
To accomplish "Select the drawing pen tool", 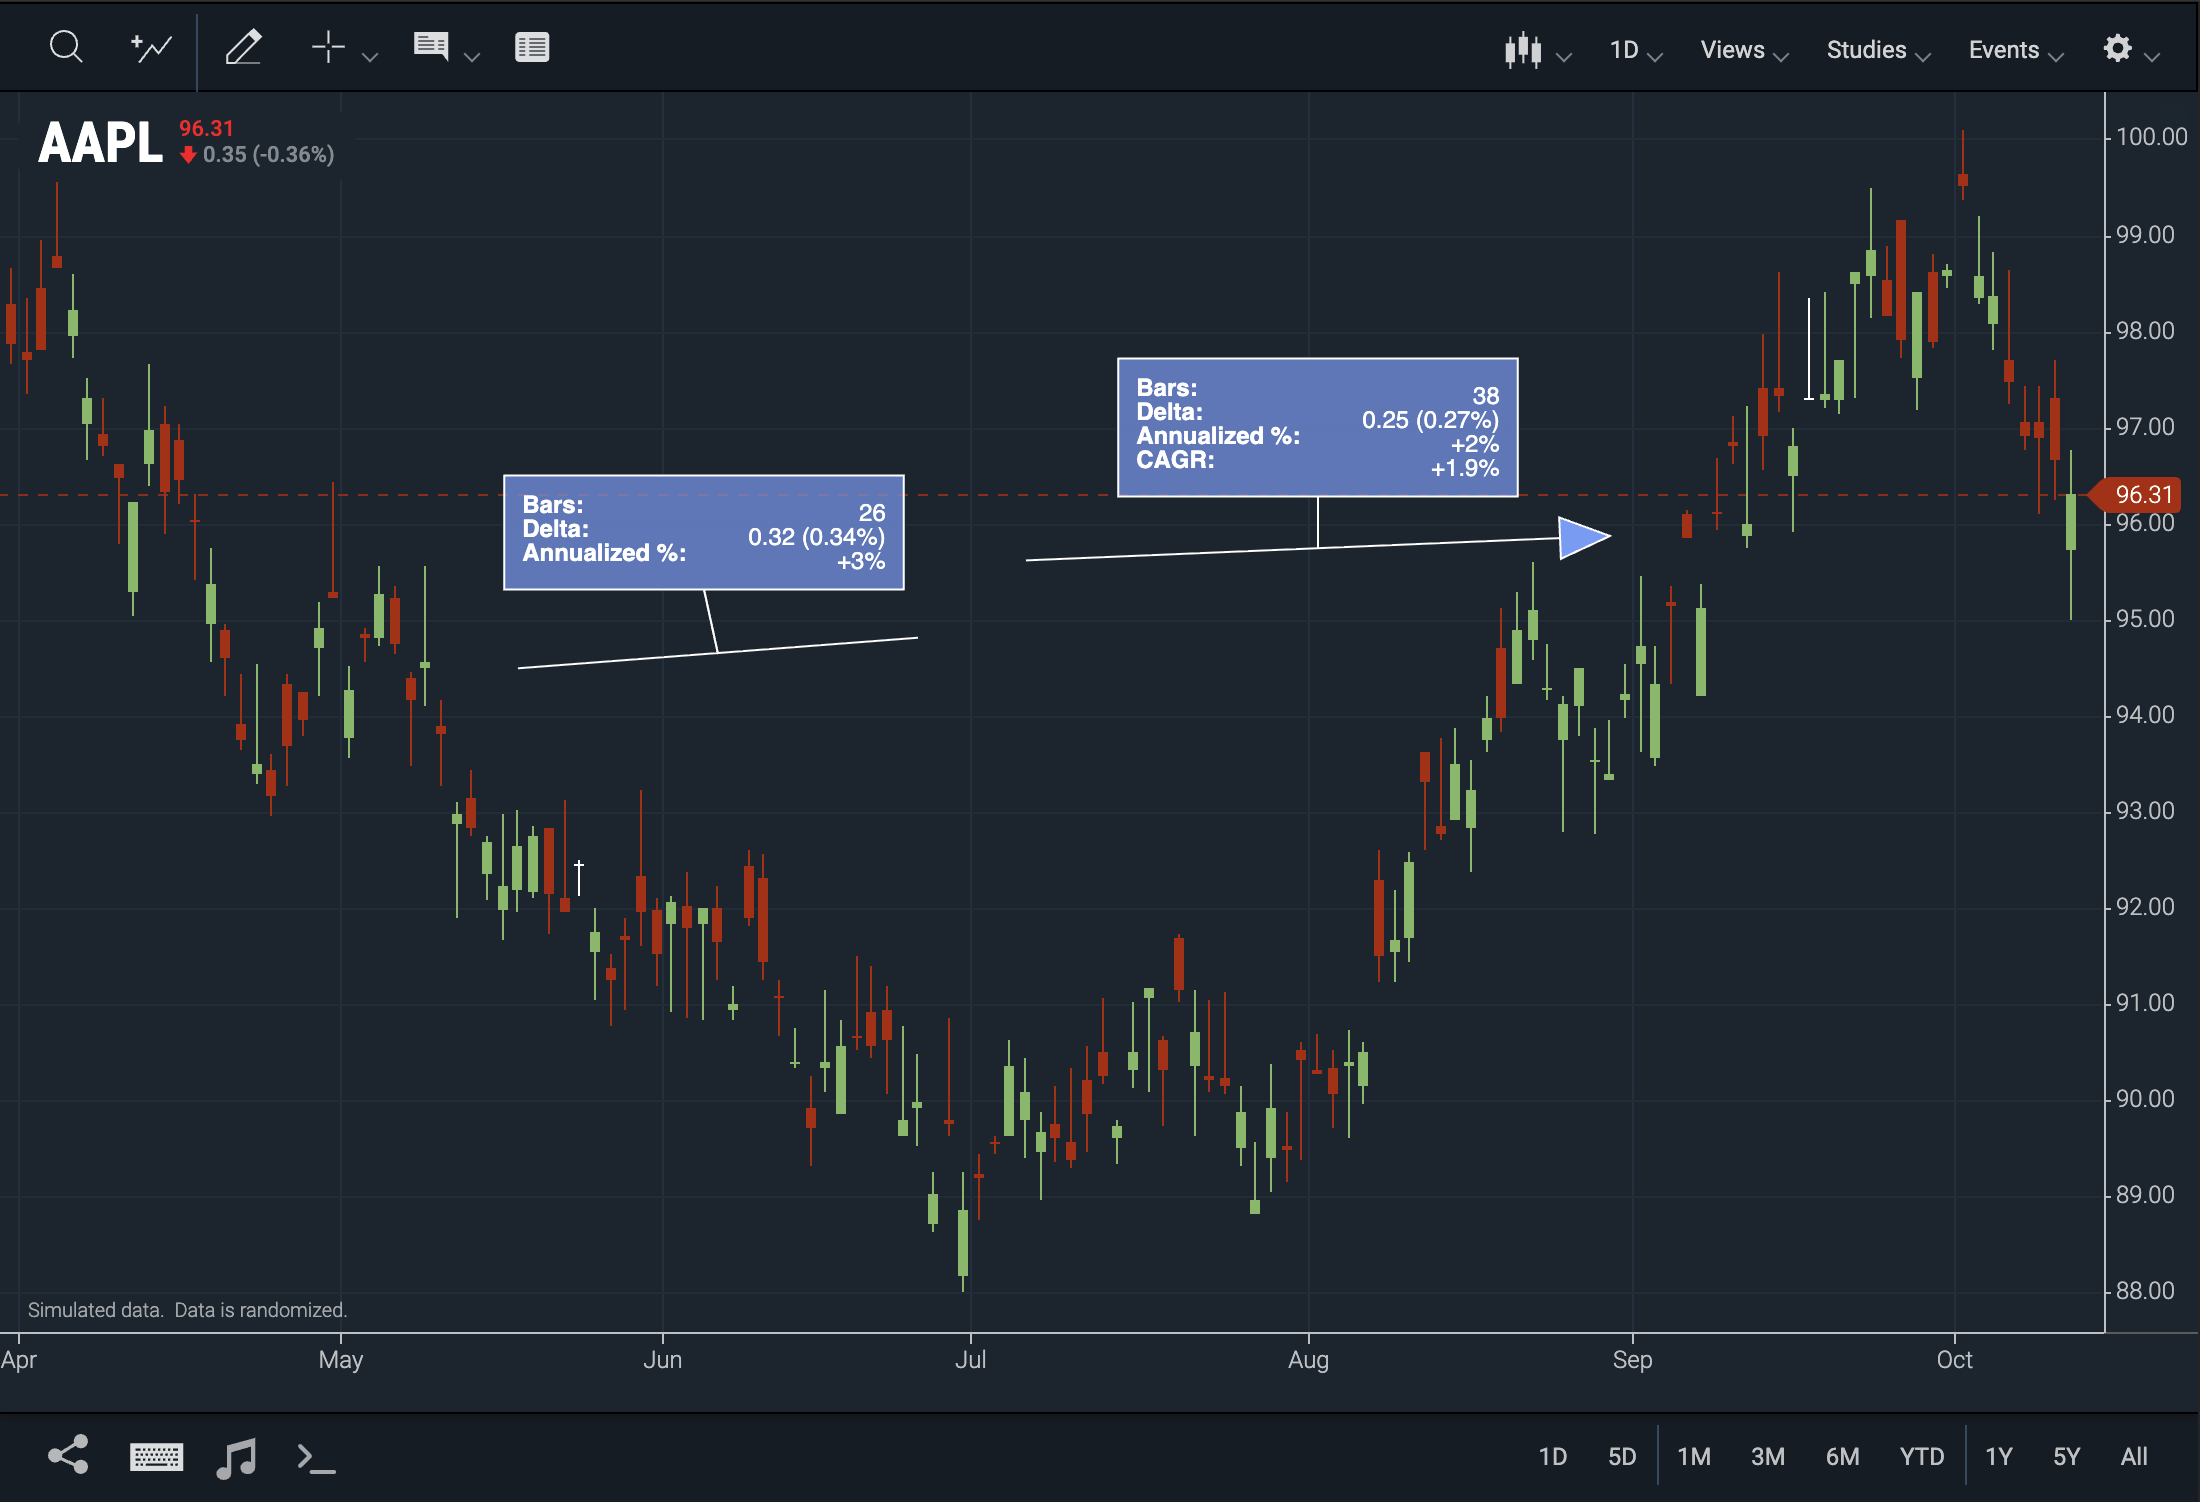I will [x=245, y=47].
